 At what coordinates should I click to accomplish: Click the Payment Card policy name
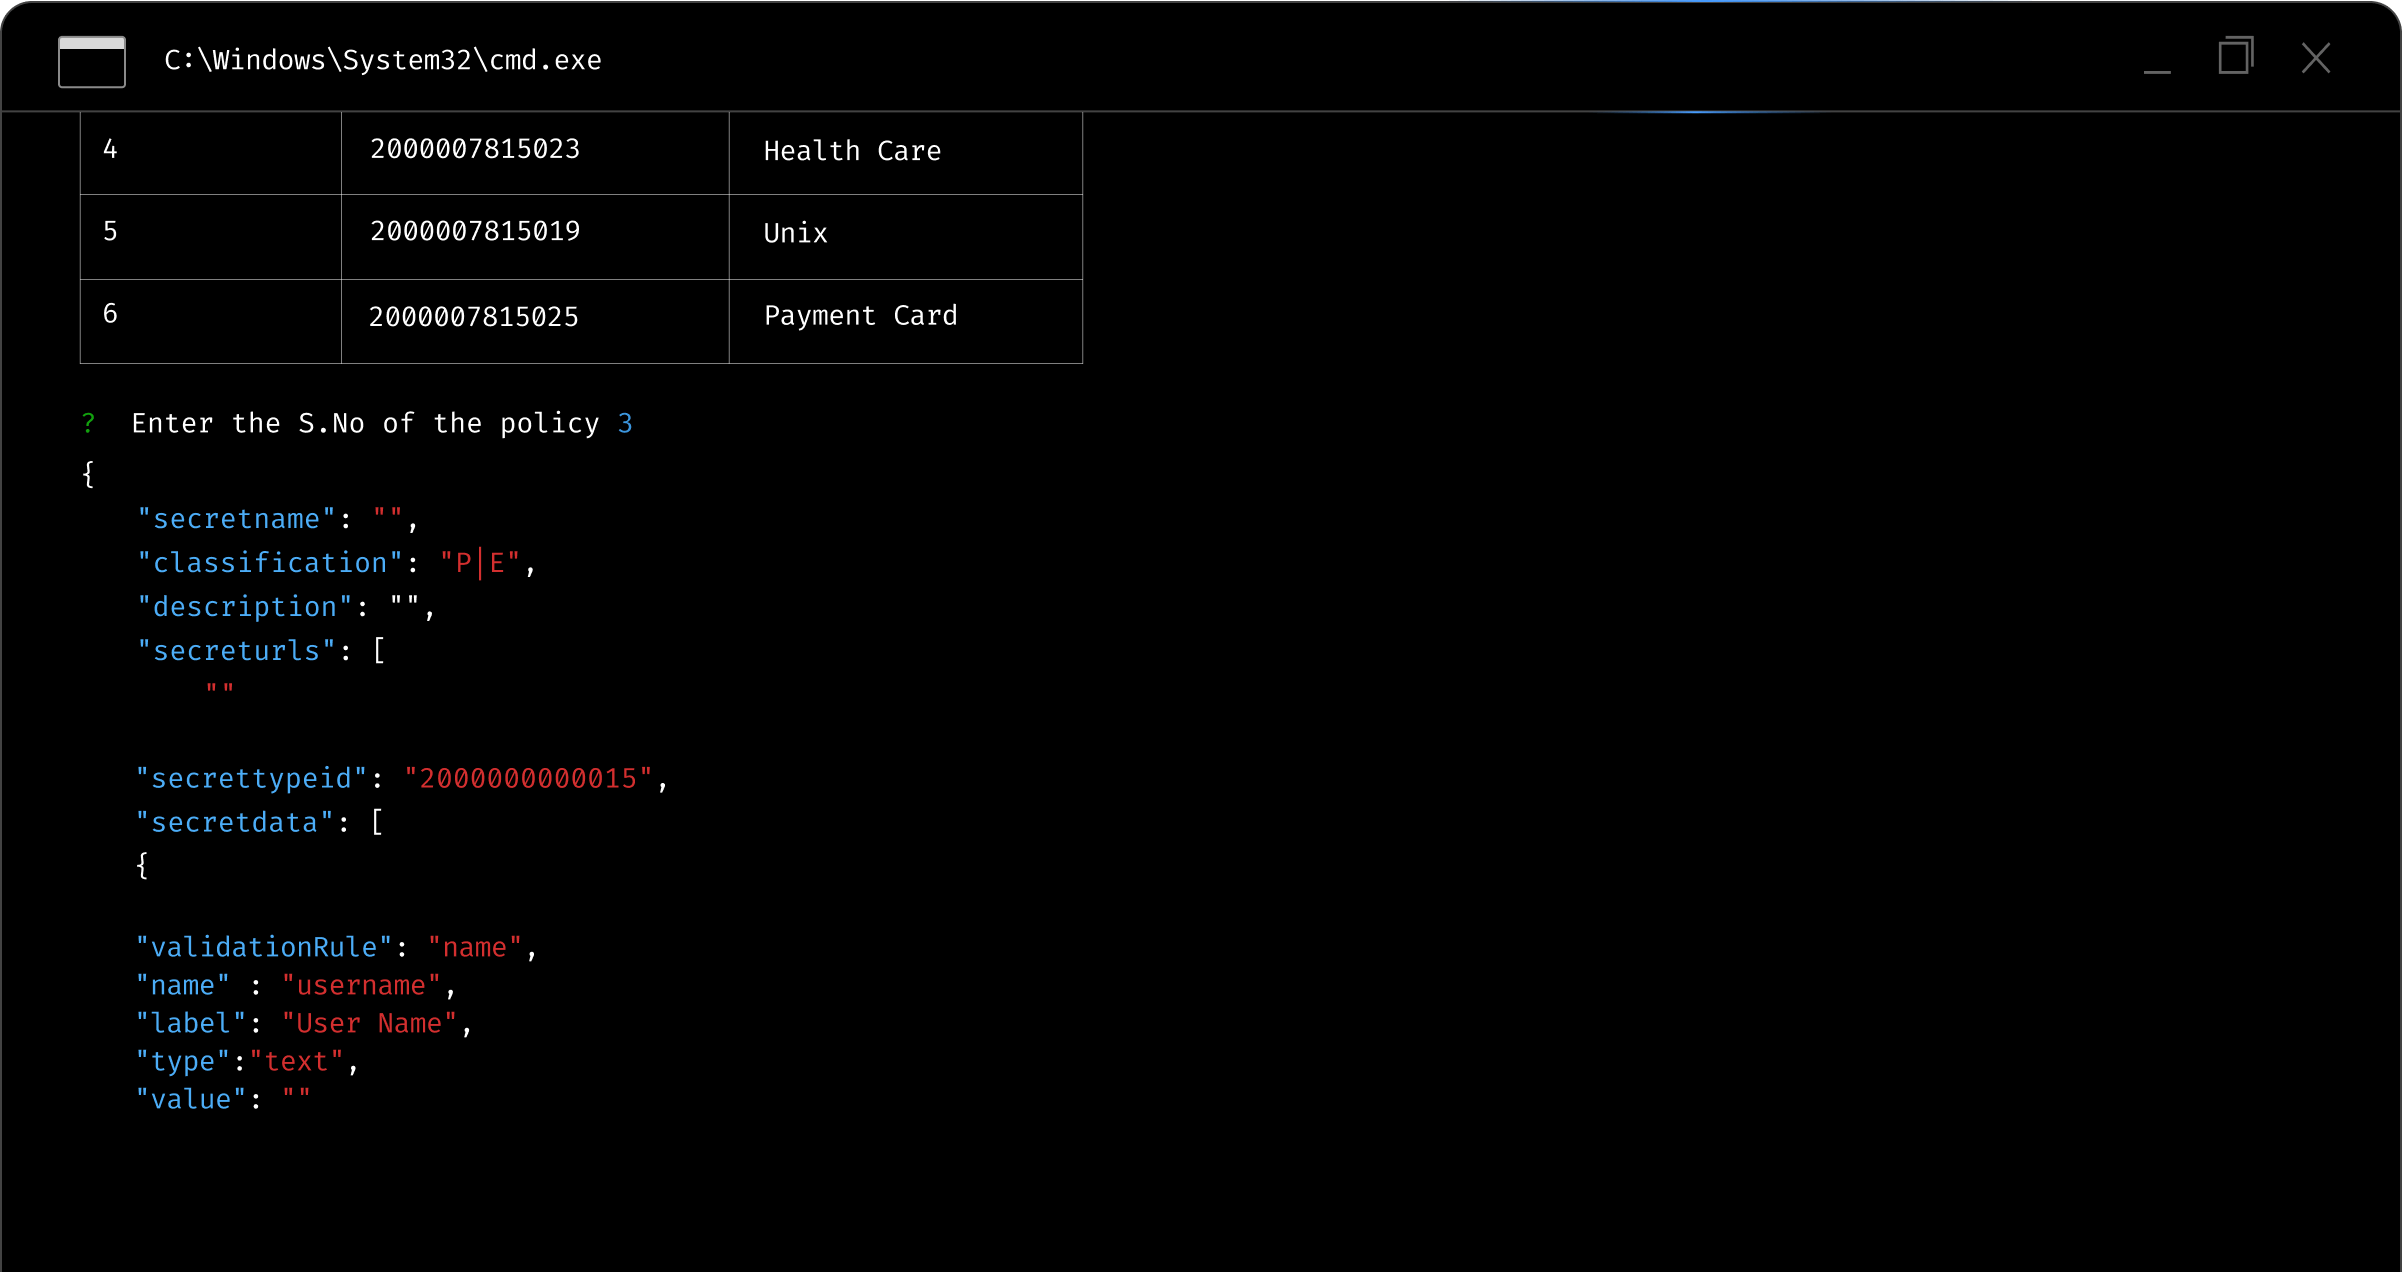tap(861, 316)
